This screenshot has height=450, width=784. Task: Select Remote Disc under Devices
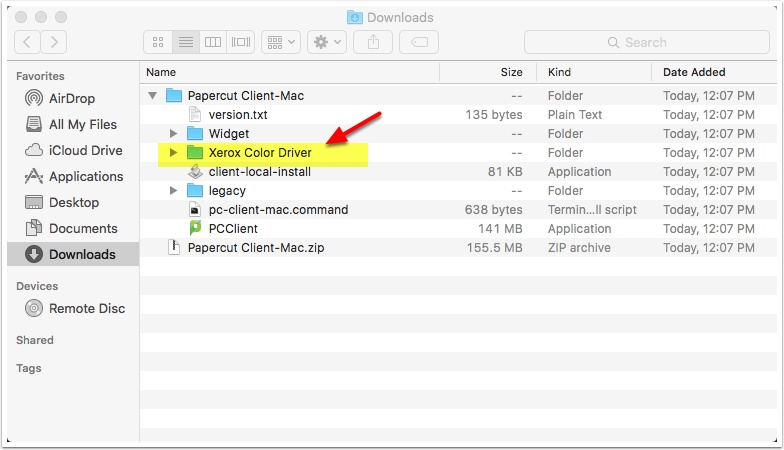73,308
